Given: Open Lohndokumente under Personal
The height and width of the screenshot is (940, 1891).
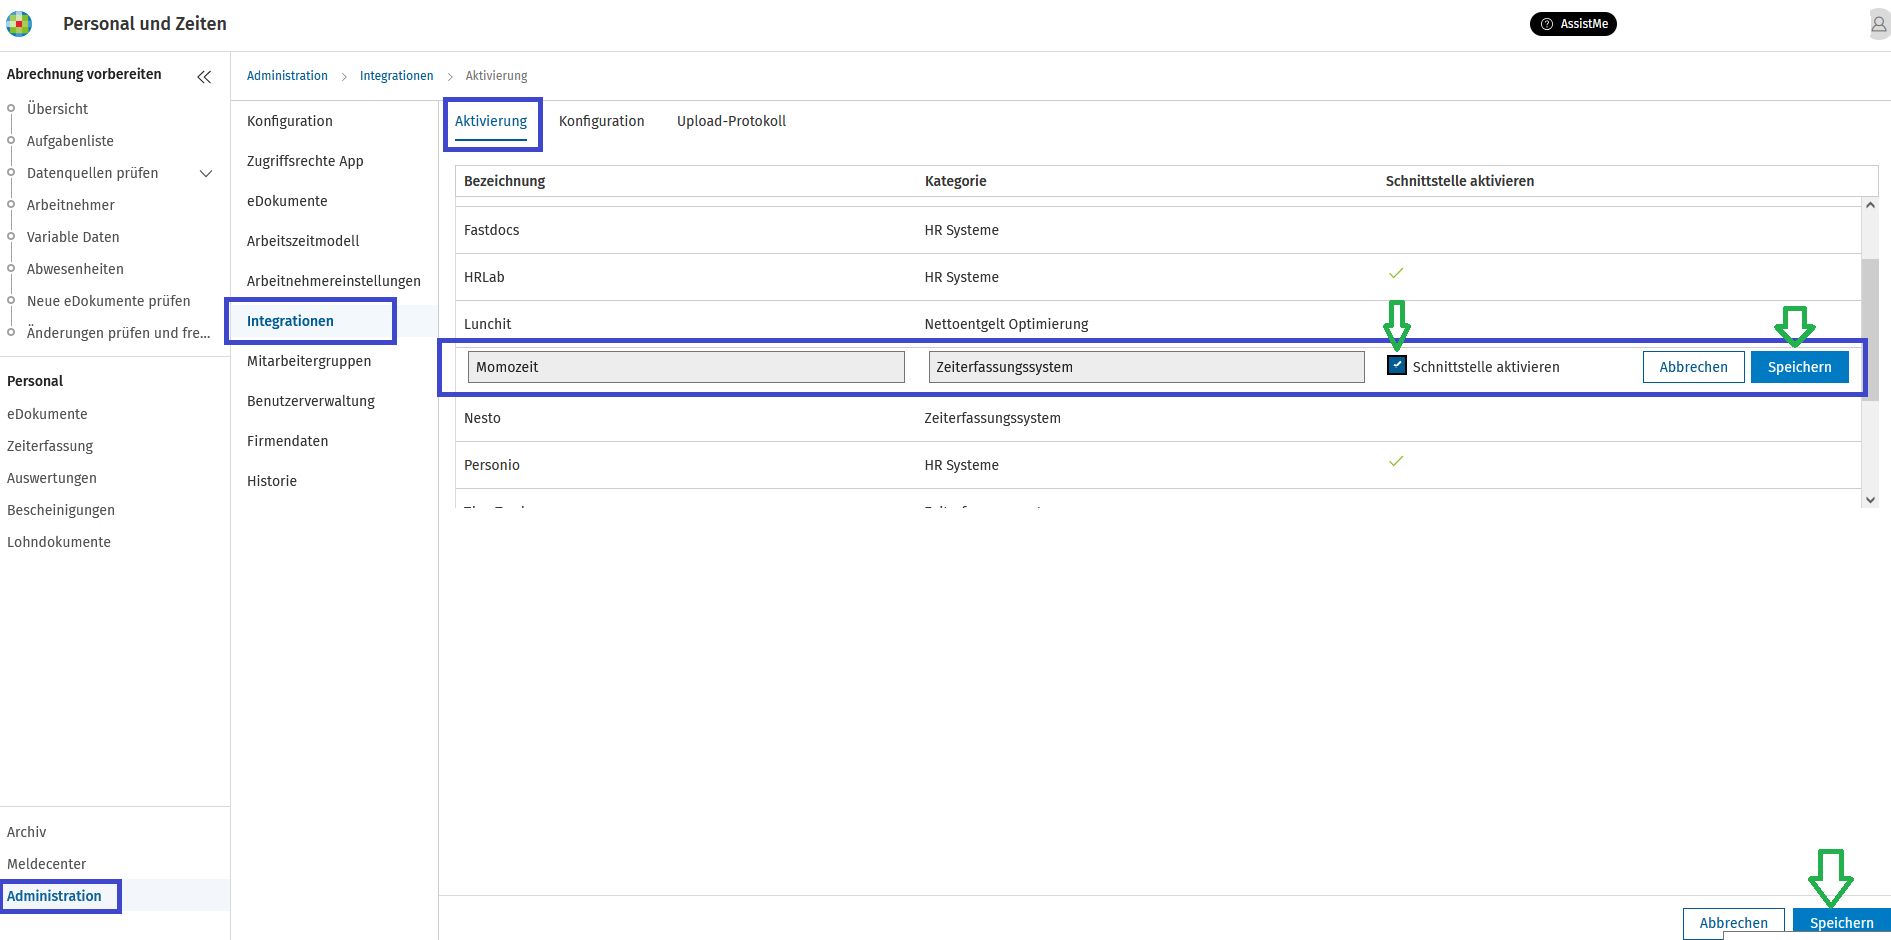Looking at the screenshot, I should coord(59,542).
